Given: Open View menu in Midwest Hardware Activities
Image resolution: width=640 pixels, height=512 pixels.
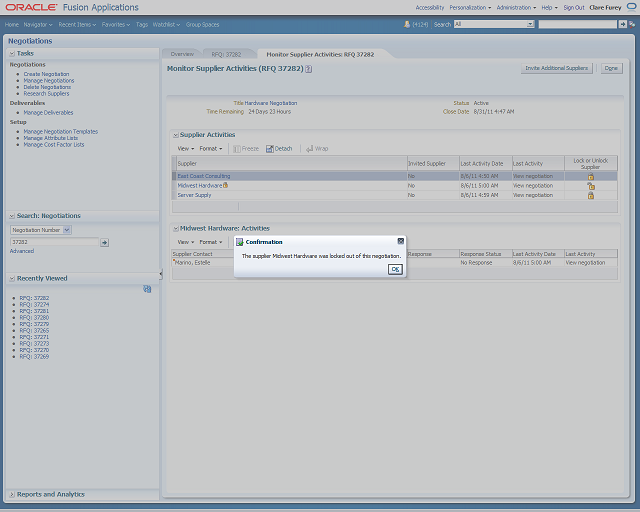Looking at the screenshot, I should click(186, 242).
